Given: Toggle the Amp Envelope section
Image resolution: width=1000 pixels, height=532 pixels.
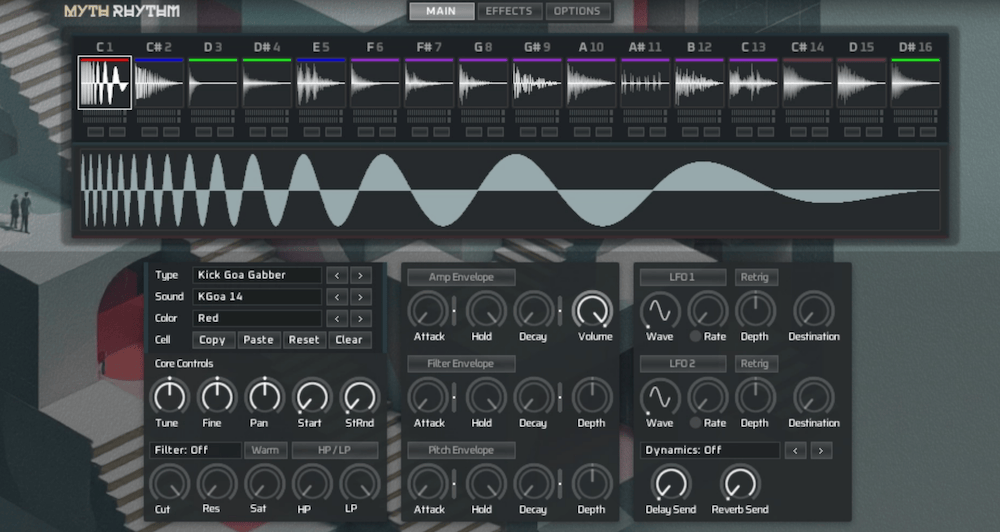Looking at the screenshot, I should (461, 277).
